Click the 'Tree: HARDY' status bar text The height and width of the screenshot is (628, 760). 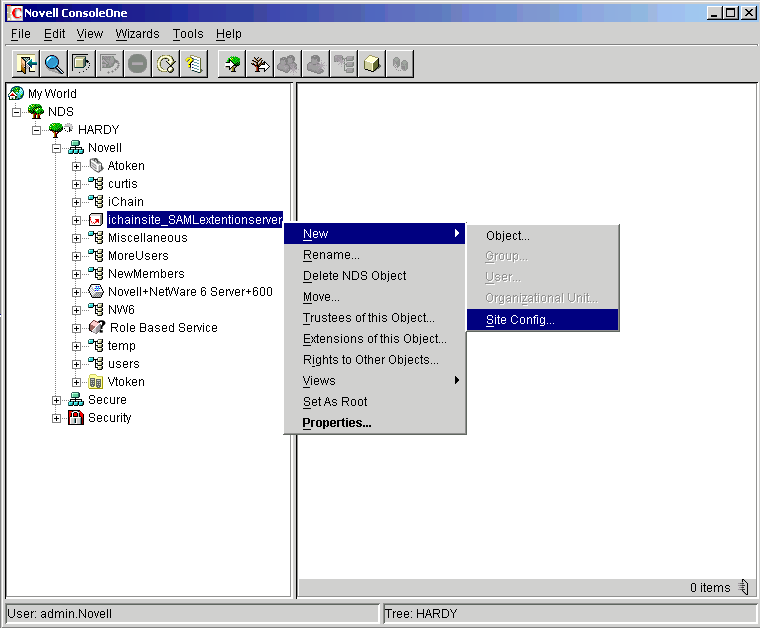(x=421, y=613)
